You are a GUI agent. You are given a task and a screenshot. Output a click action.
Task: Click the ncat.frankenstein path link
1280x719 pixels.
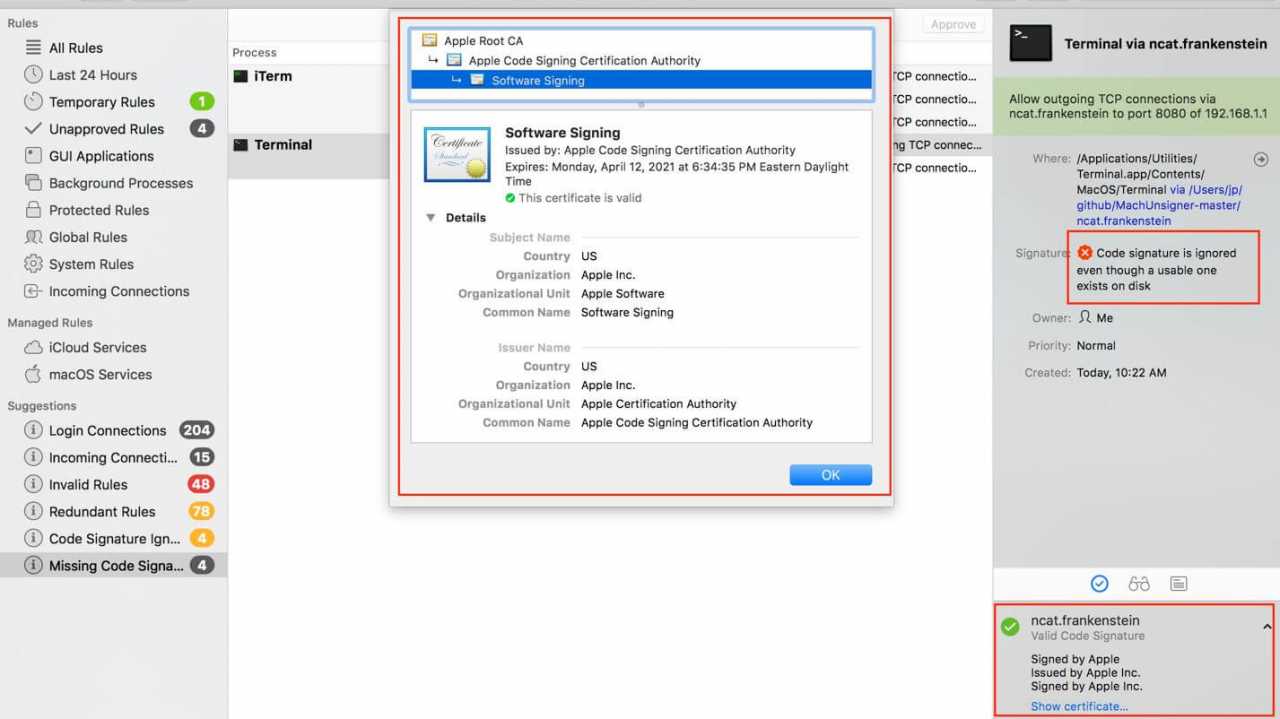coord(1159,205)
